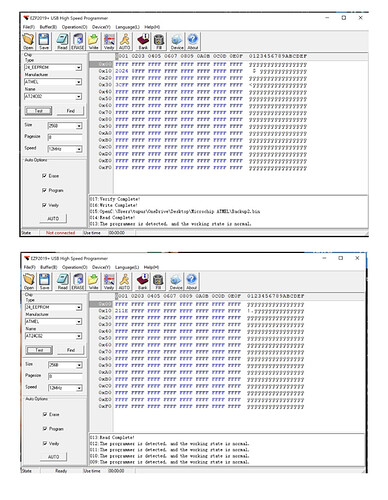Click the AUTO button under lower window's Auto Options
388x500 pixels.
pos(53,457)
